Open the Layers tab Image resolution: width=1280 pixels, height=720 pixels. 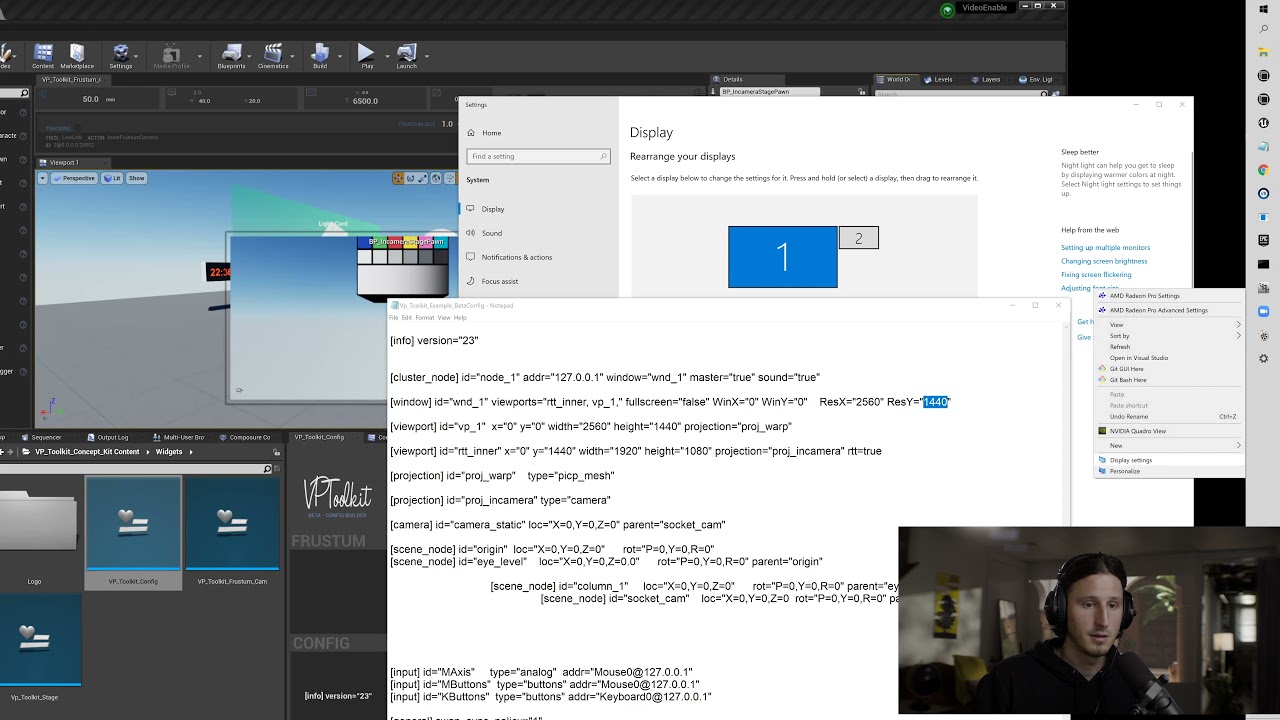pyautogui.click(x=988, y=79)
